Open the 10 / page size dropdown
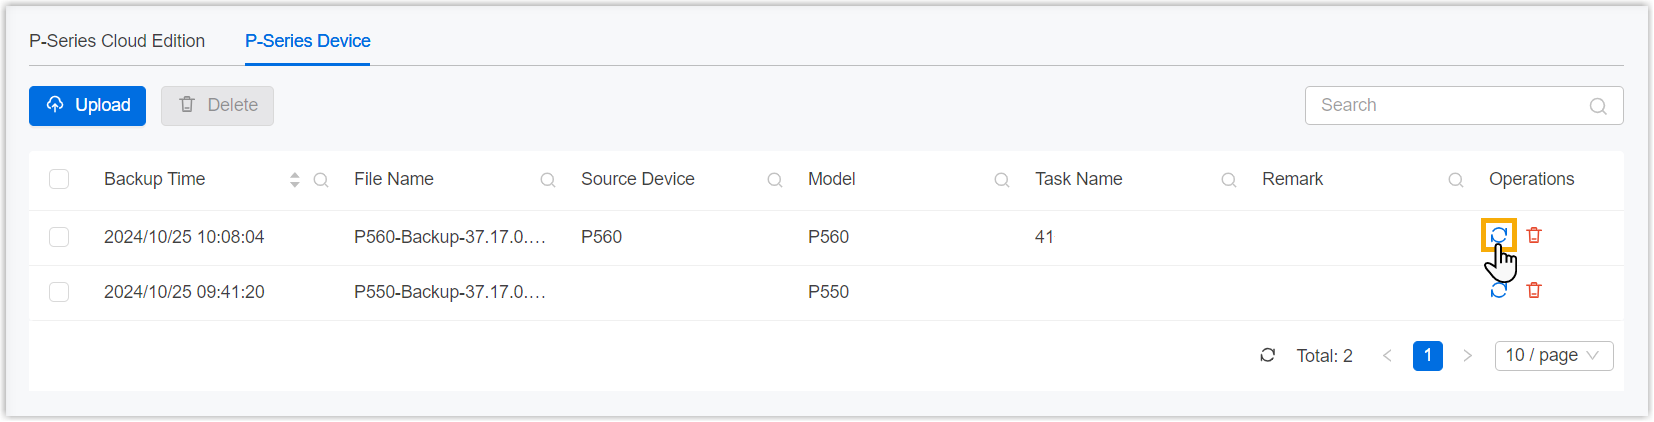The height and width of the screenshot is (422, 1654). point(1553,355)
